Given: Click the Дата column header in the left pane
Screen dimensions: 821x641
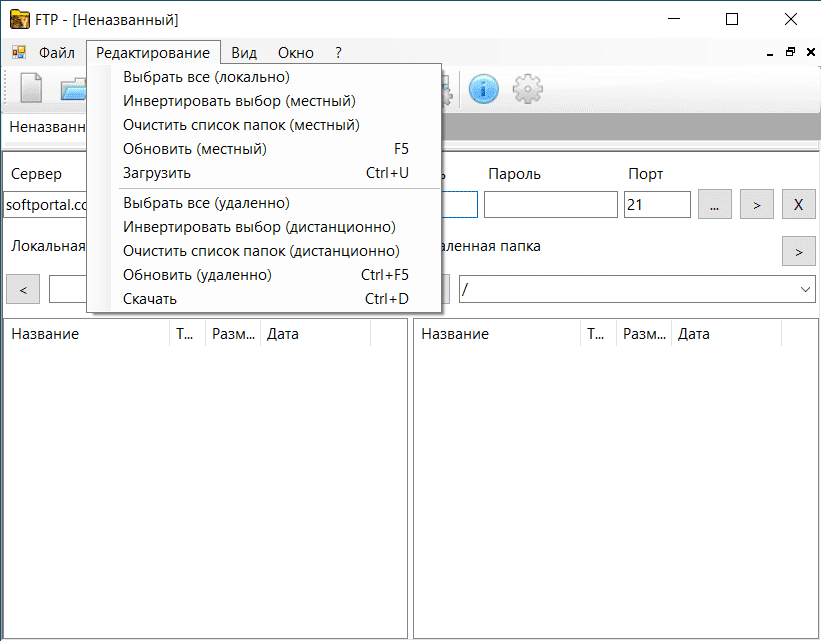Looking at the screenshot, I should [315, 334].
